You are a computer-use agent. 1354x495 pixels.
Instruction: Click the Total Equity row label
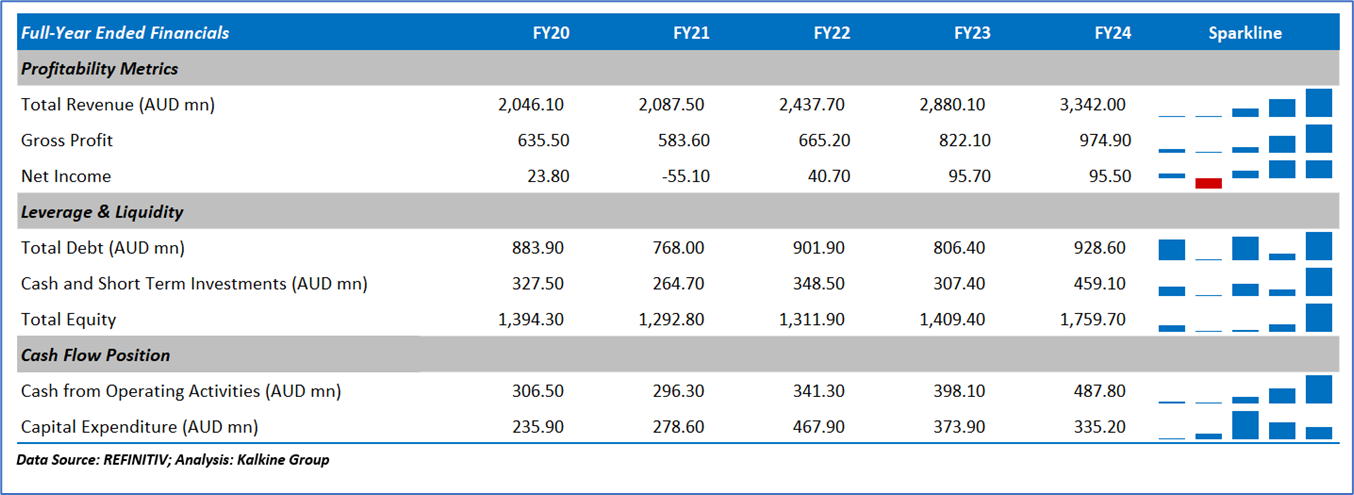pyautogui.click(x=69, y=319)
